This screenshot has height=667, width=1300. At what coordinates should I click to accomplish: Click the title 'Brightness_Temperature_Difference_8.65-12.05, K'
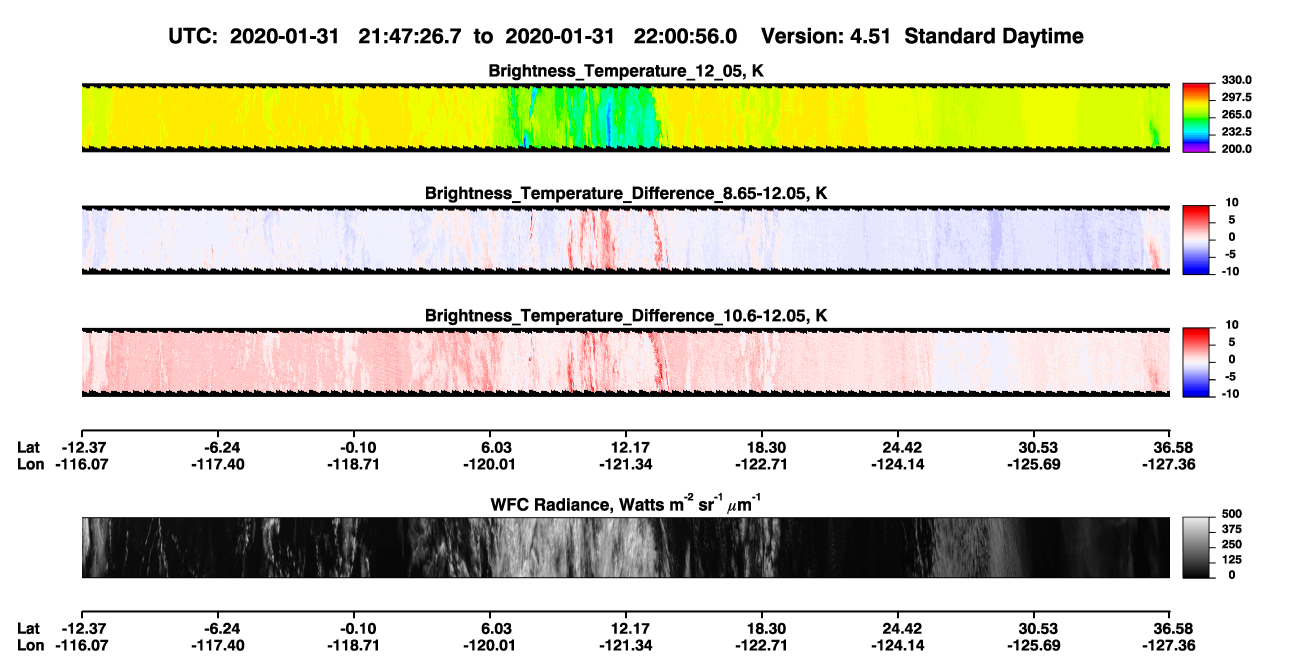(626, 193)
